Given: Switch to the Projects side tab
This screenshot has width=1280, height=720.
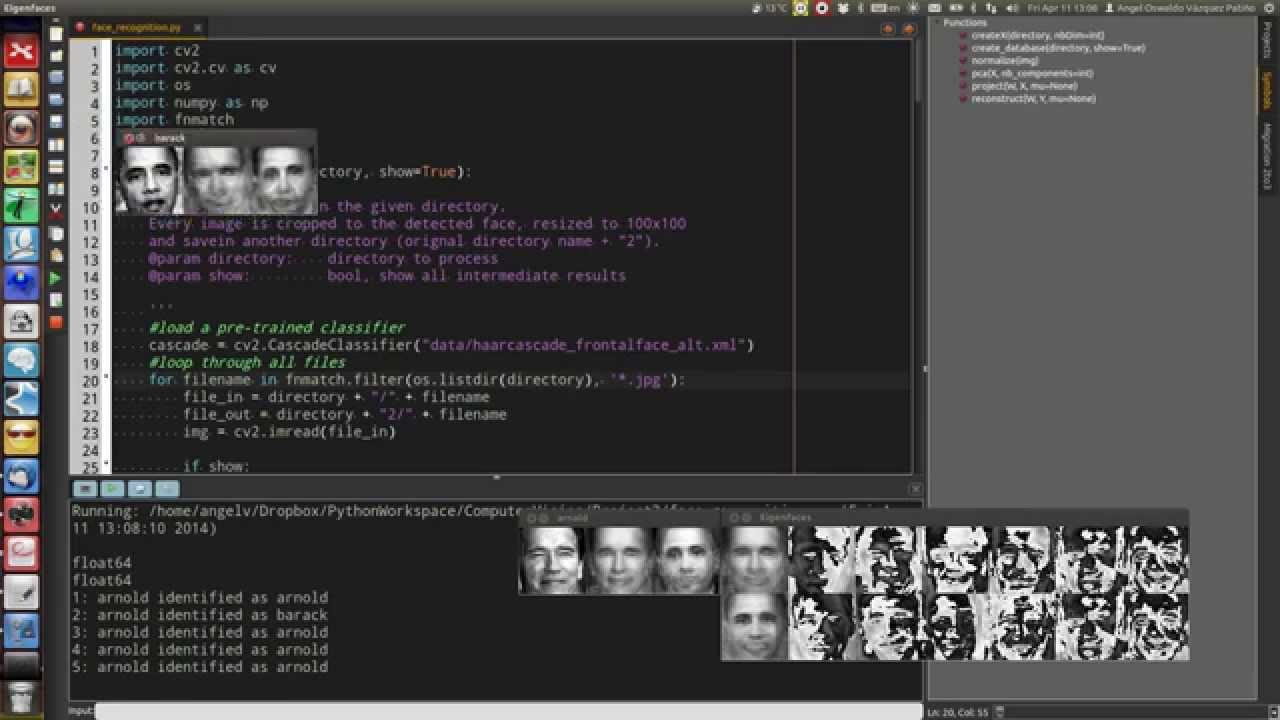Looking at the screenshot, I should pos(1266,39).
